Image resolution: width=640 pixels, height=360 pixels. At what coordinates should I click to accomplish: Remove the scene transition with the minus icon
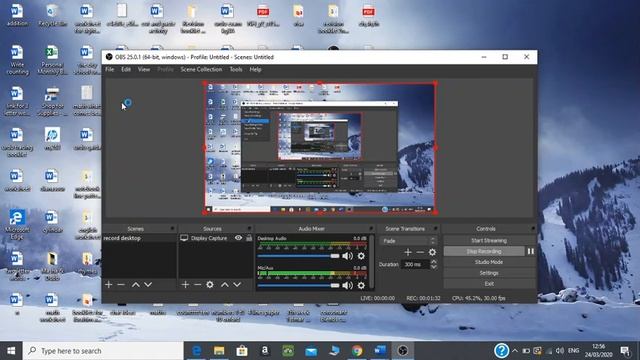420,252
